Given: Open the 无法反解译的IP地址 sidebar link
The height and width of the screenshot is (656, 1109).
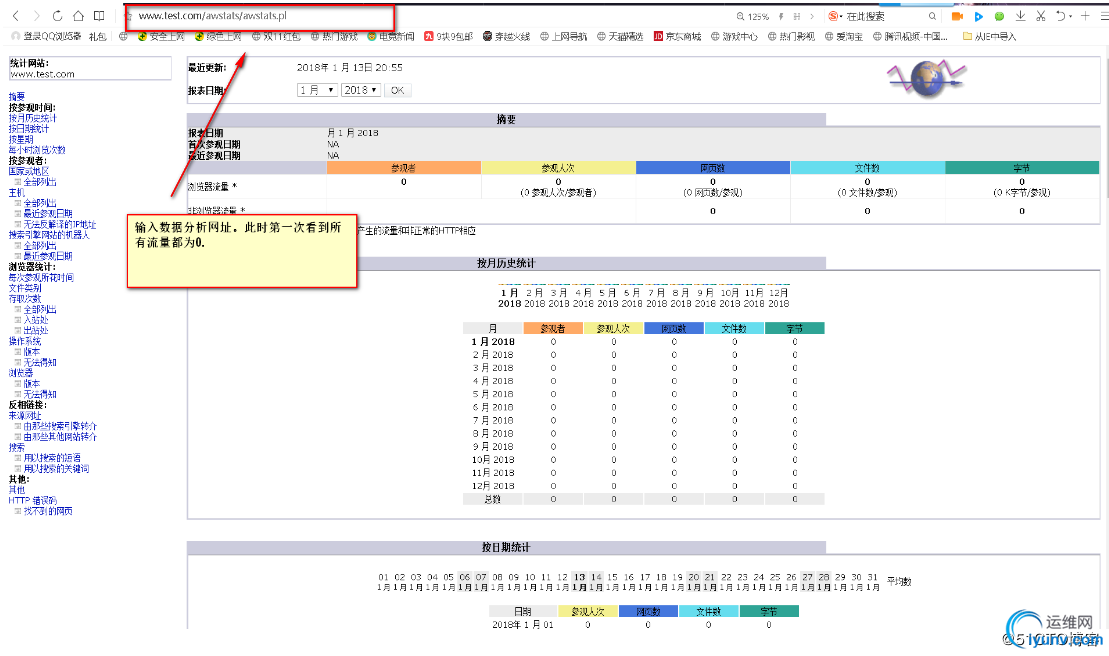Looking at the screenshot, I should point(59,224).
